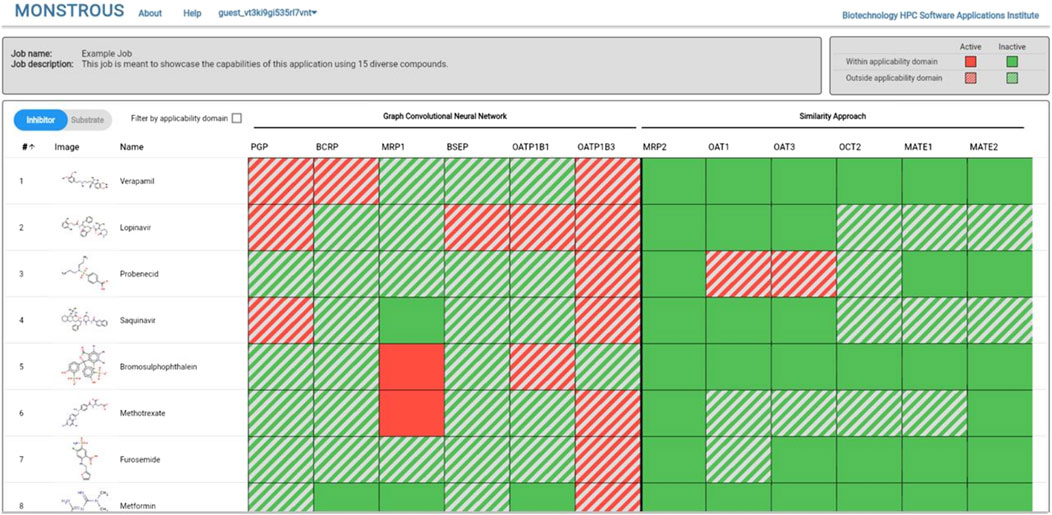Click legend swatch Active within applicability domain
Screen dimensions: 1052x515
click(x=970, y=62)
